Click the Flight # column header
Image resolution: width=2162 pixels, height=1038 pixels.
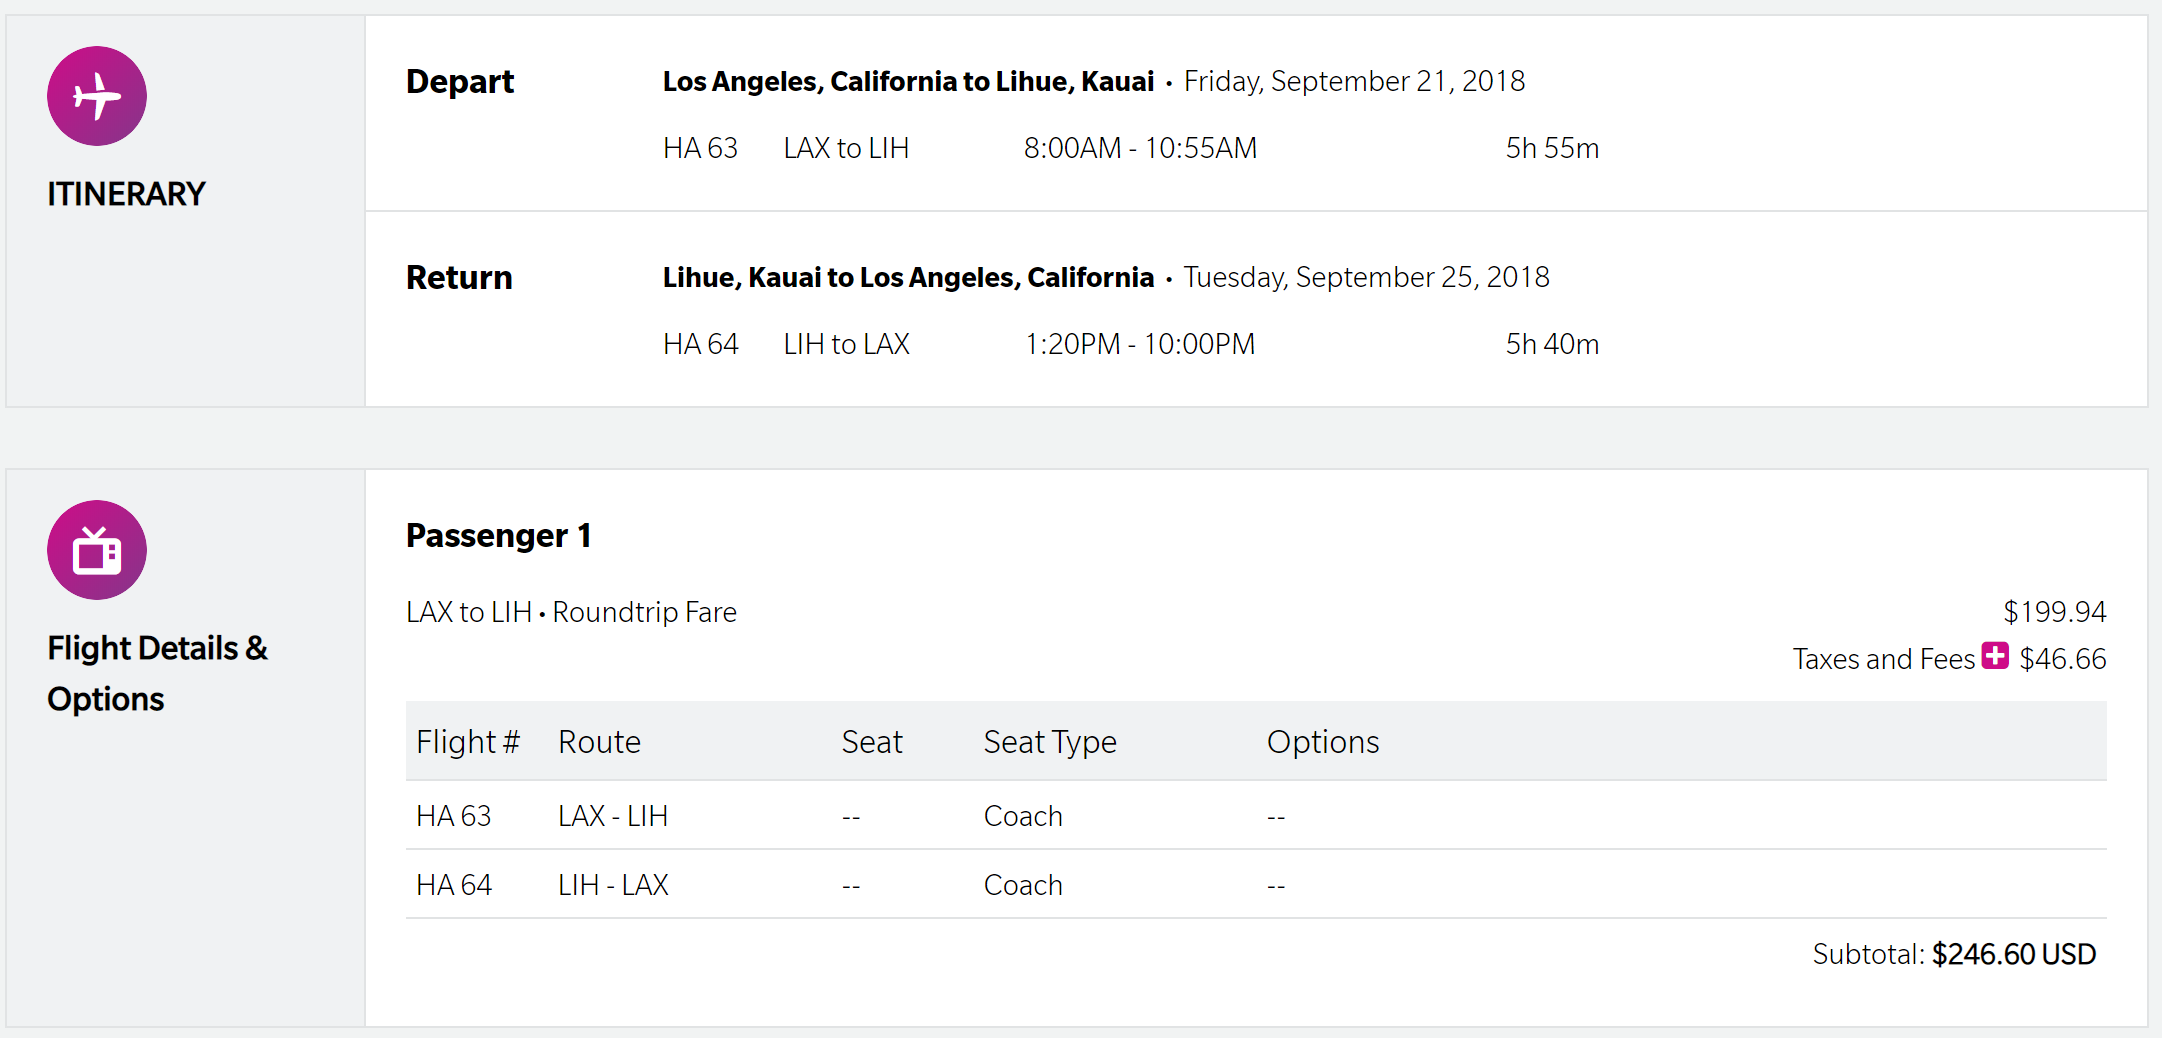pos(468,742)
